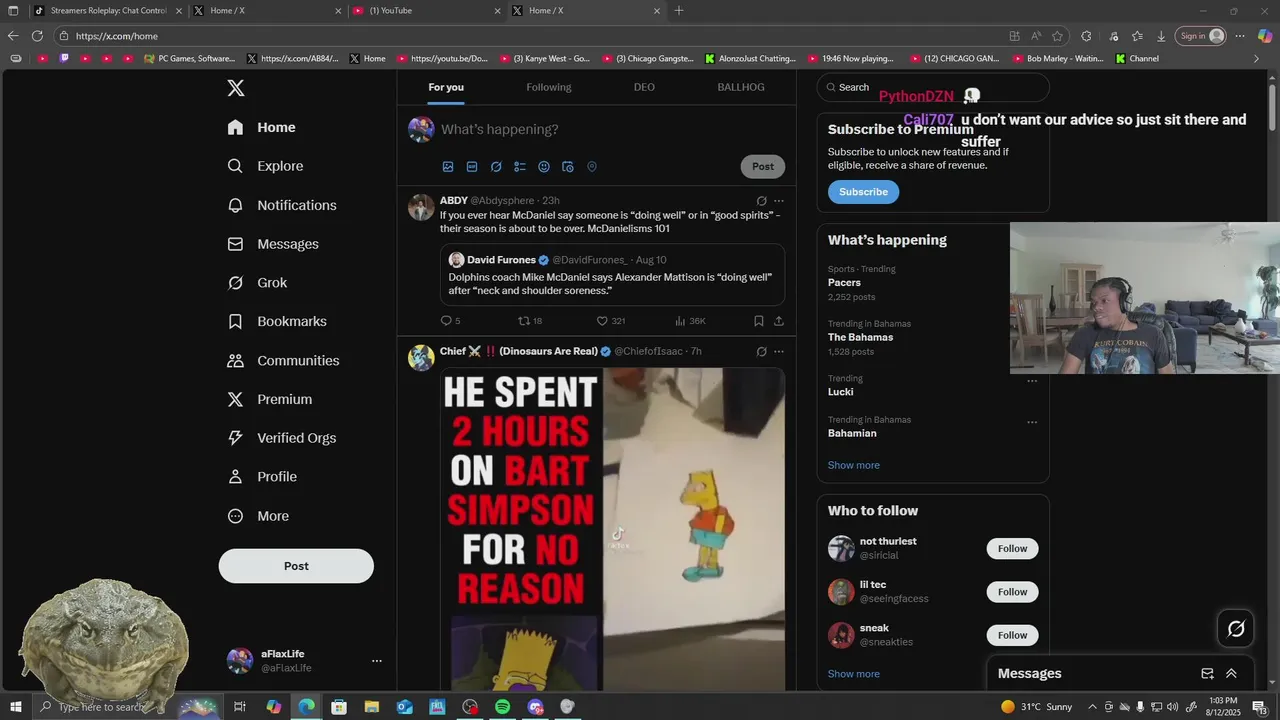Expand the Messages drawer
This screenshot has height=720, width=1280.
1231,674
